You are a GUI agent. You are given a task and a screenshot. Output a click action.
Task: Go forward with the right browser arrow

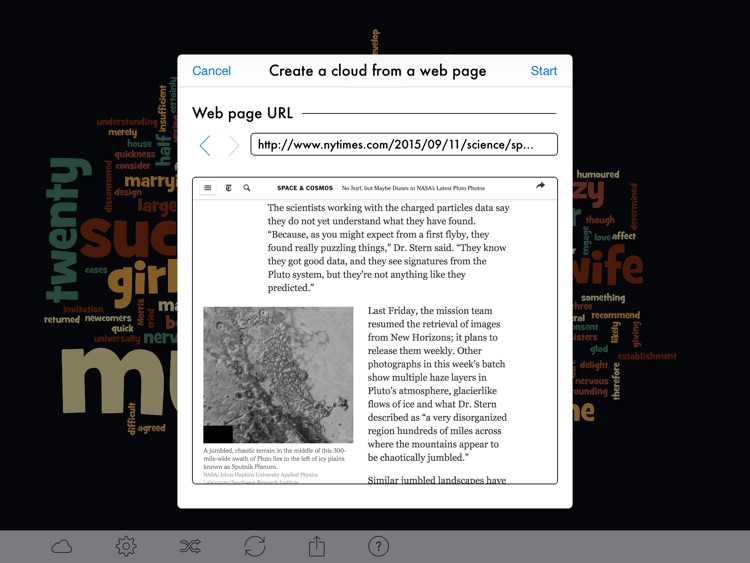[233, 145]
